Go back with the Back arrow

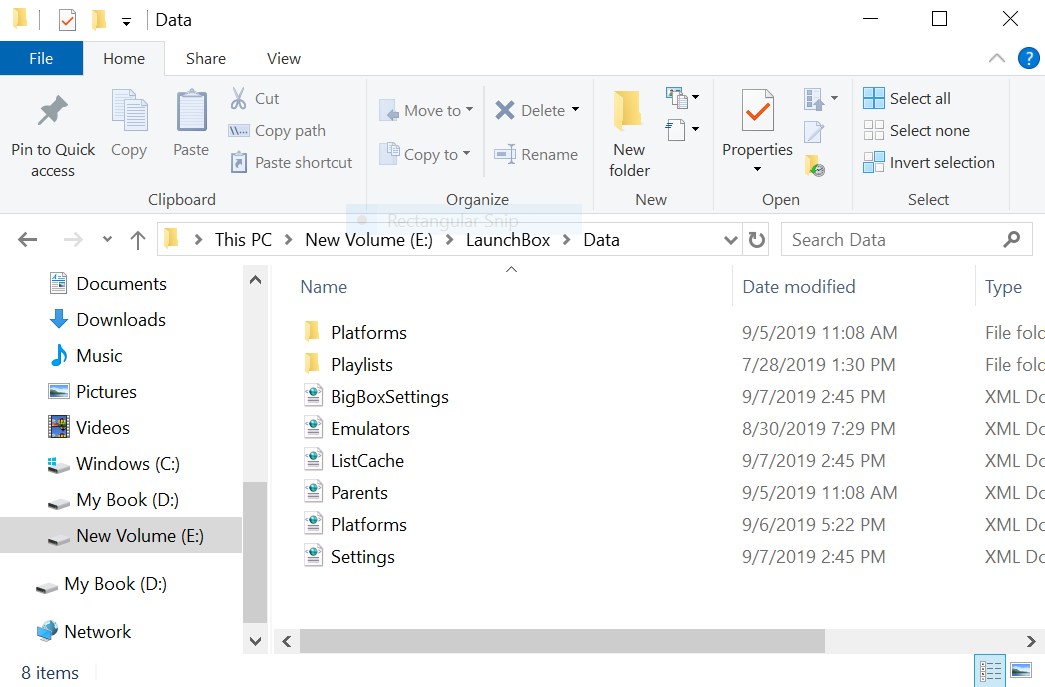[x=27, y=240]
